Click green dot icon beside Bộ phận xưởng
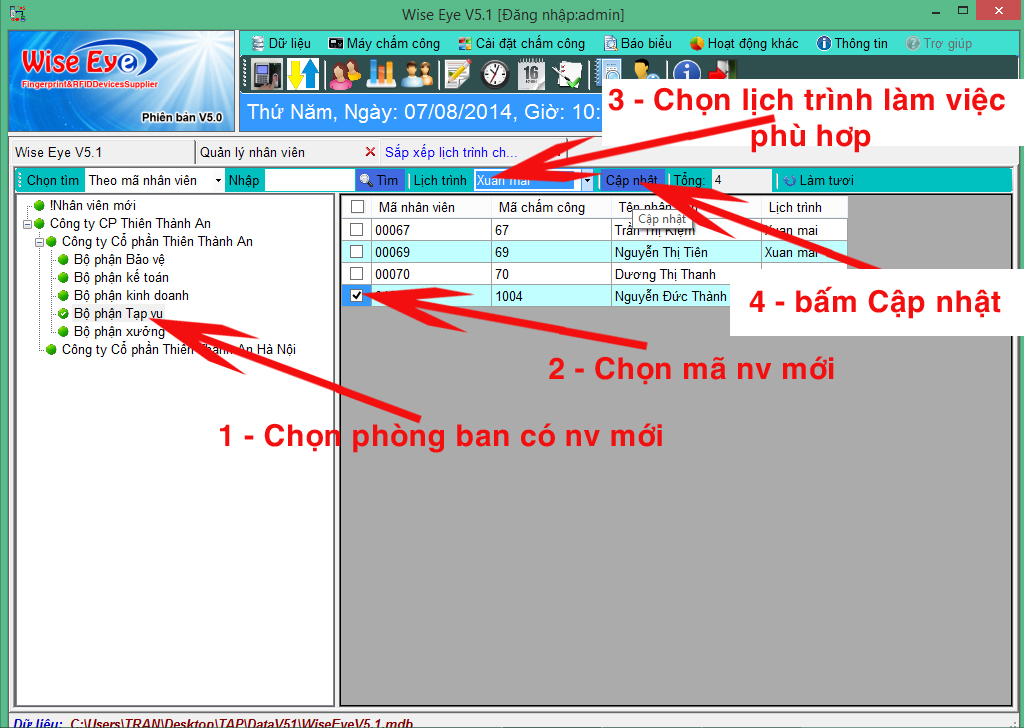The width and height of the screenshot is (1024, 728). [63, 332]
